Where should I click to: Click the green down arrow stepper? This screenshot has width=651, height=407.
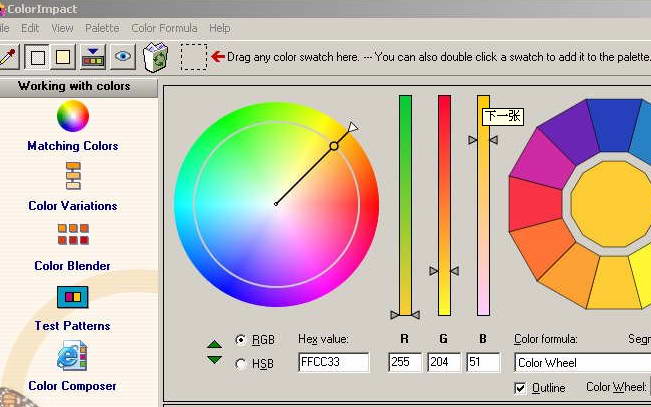click(x=214, y=360)
